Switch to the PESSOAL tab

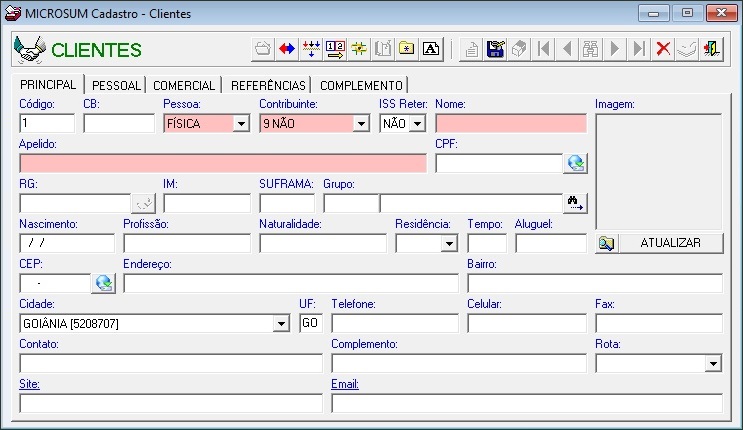[117, 86]
